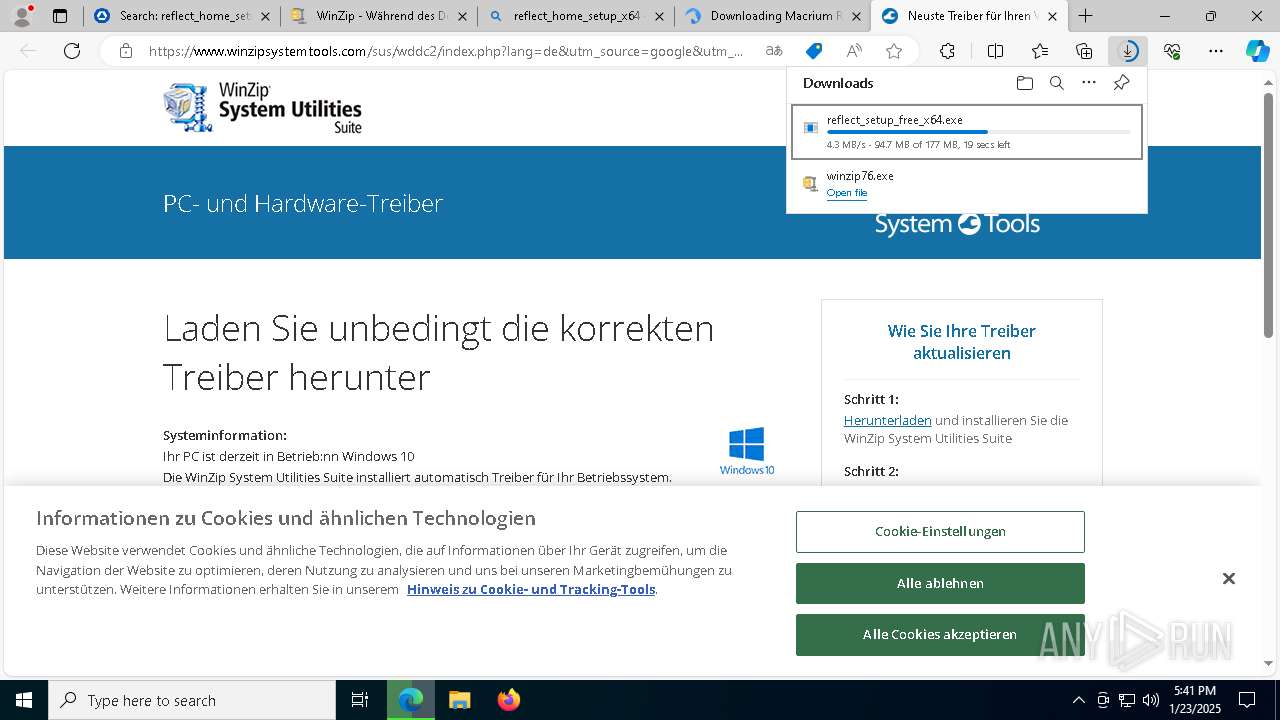Pin the Downloads panel
This screenshot has height=720, width=1280.
pyautogui.click(x=1121, y=83)
